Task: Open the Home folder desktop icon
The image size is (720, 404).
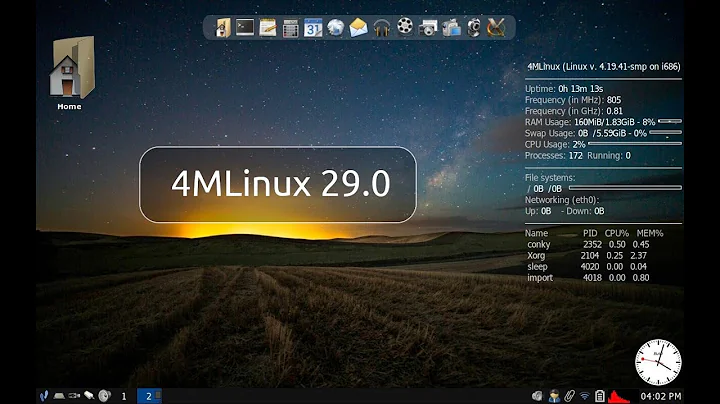Action: click(71, 73)
